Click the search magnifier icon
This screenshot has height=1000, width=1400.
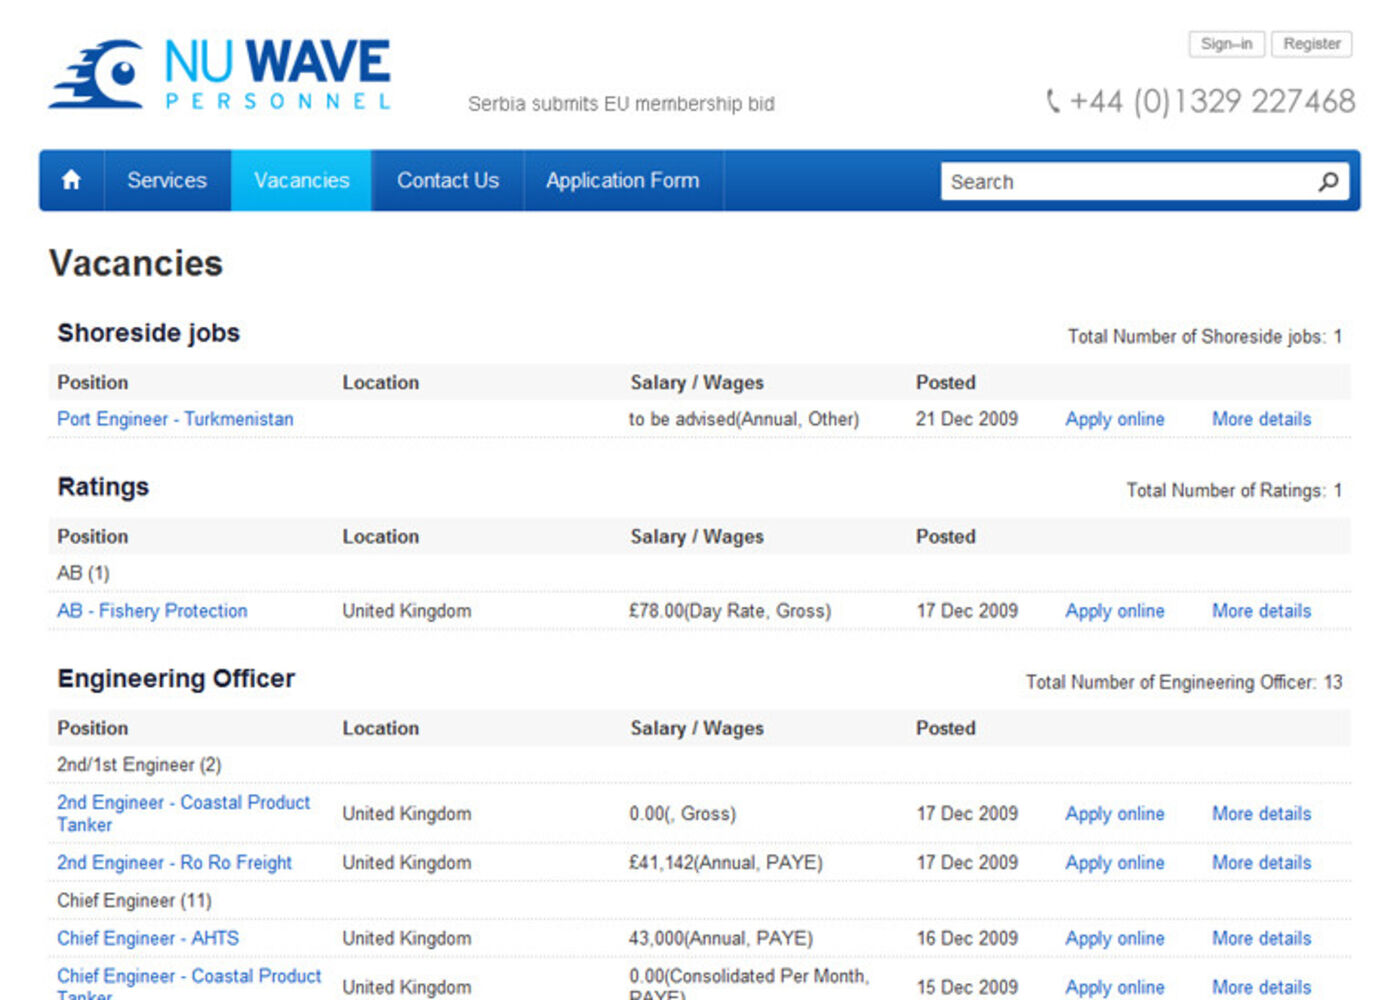1327,182
